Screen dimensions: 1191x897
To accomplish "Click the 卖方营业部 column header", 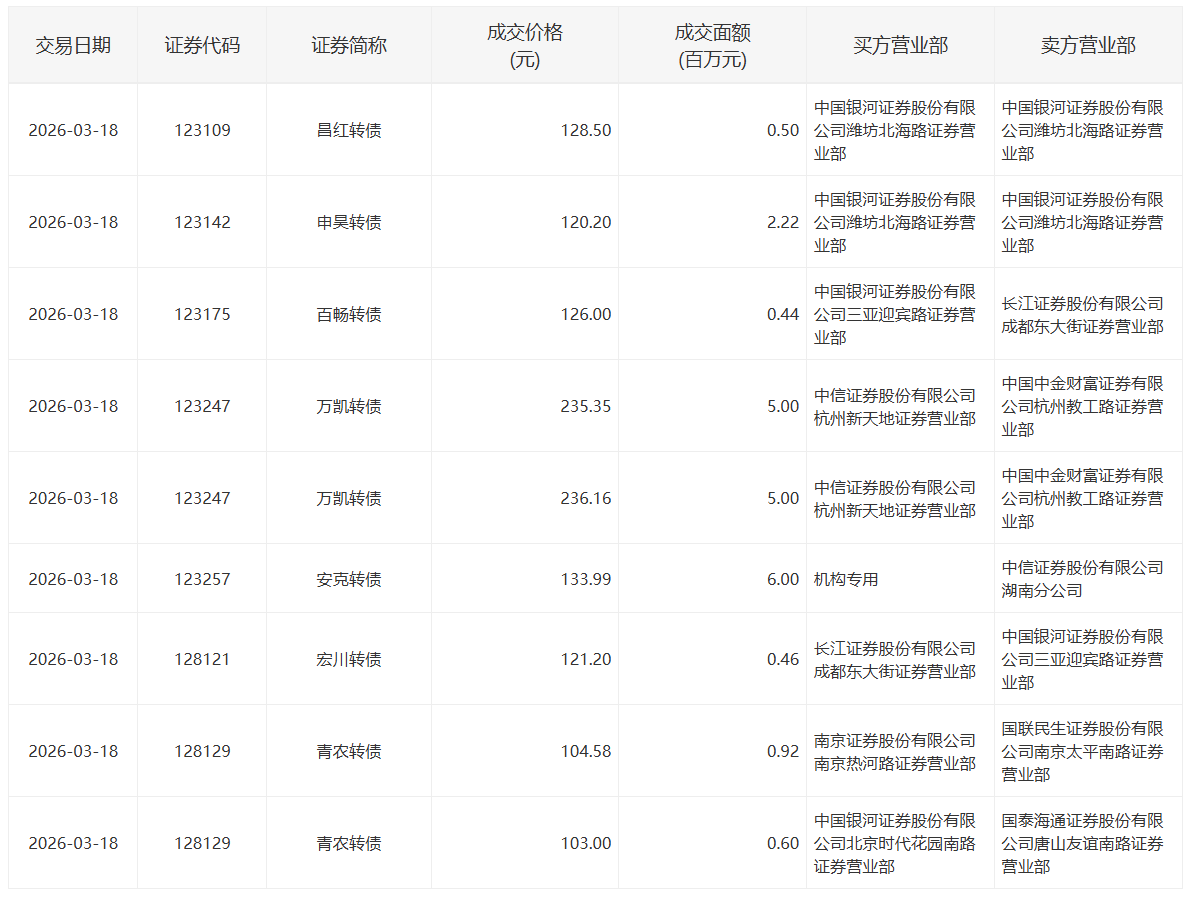I will pyautogui.click(x=1088, y=46).
